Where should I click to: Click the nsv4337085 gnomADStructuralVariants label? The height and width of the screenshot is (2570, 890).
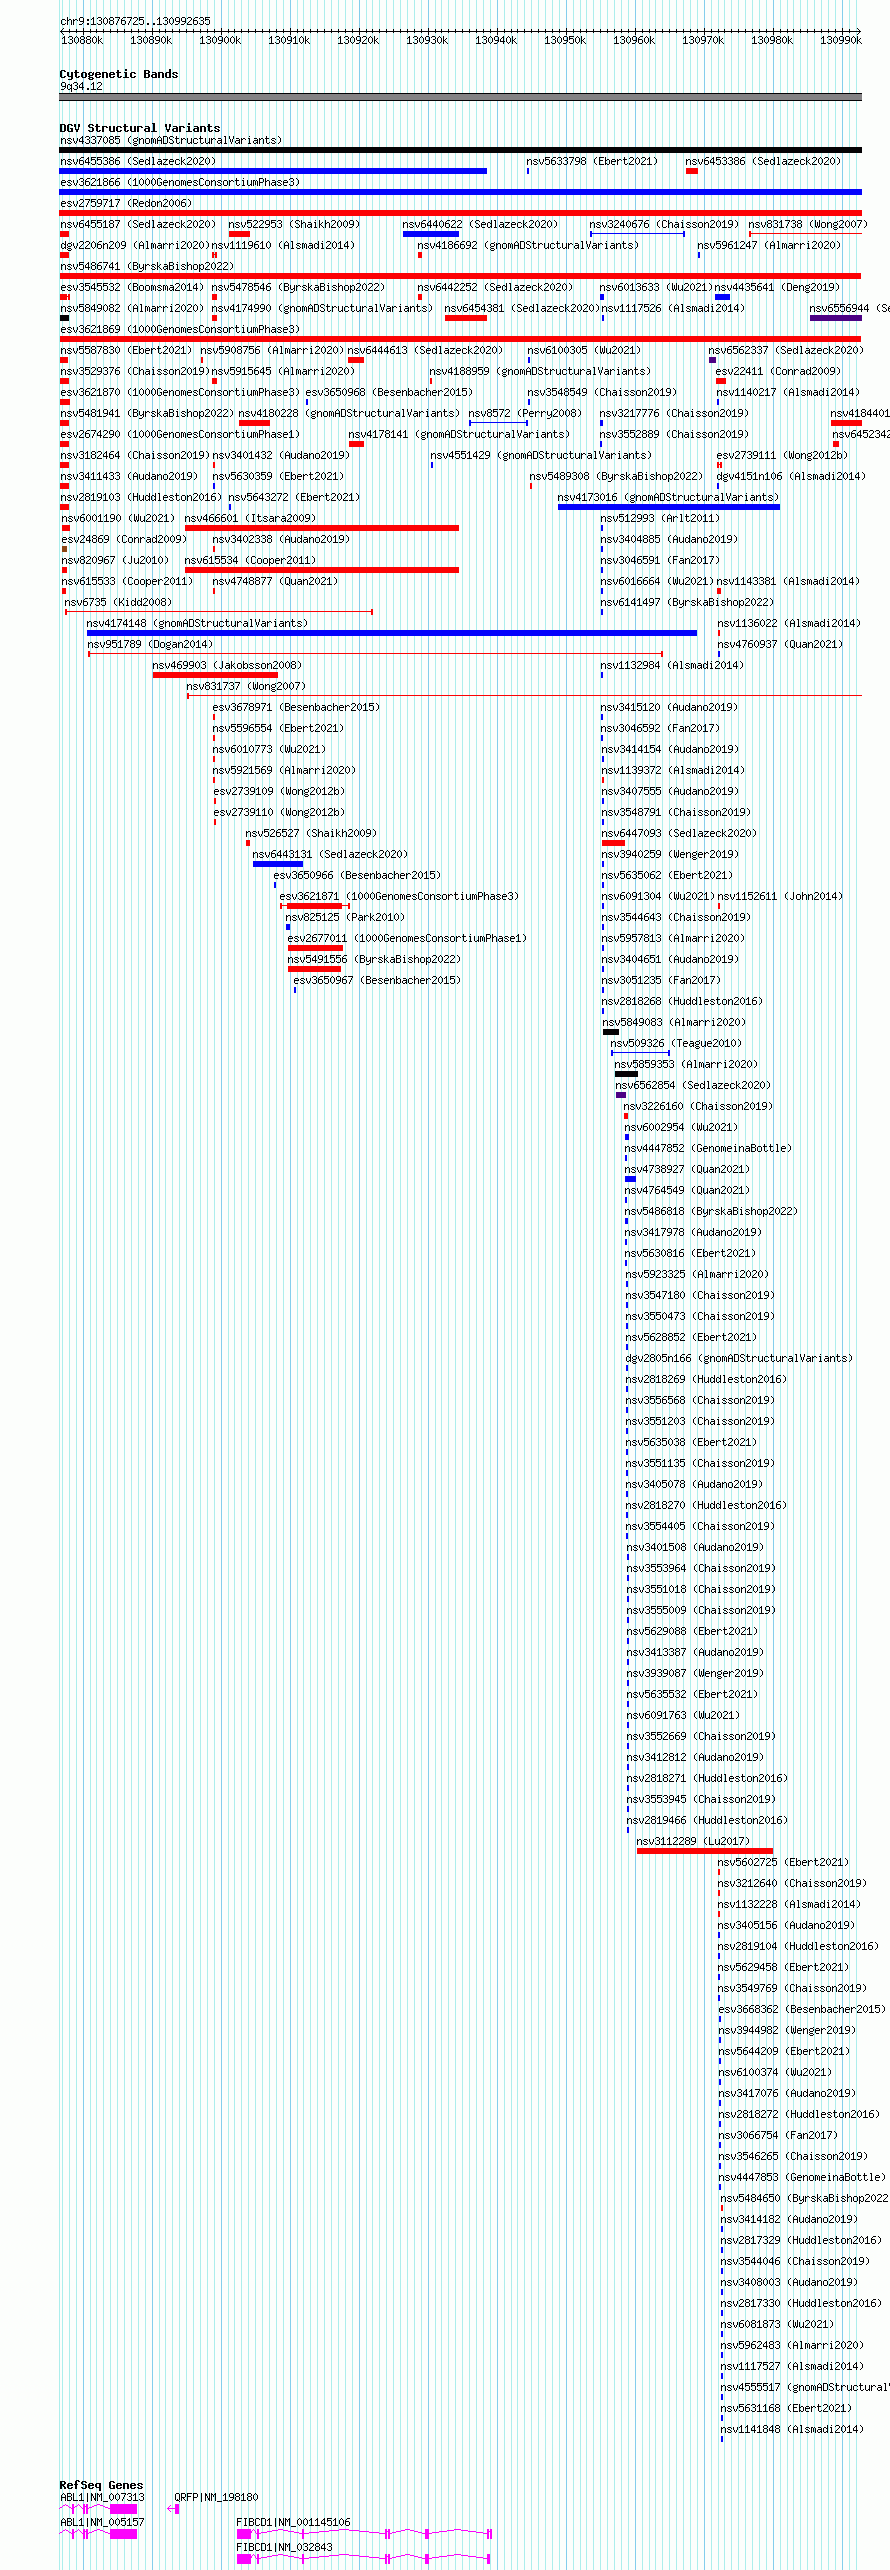tap(171, 140)
